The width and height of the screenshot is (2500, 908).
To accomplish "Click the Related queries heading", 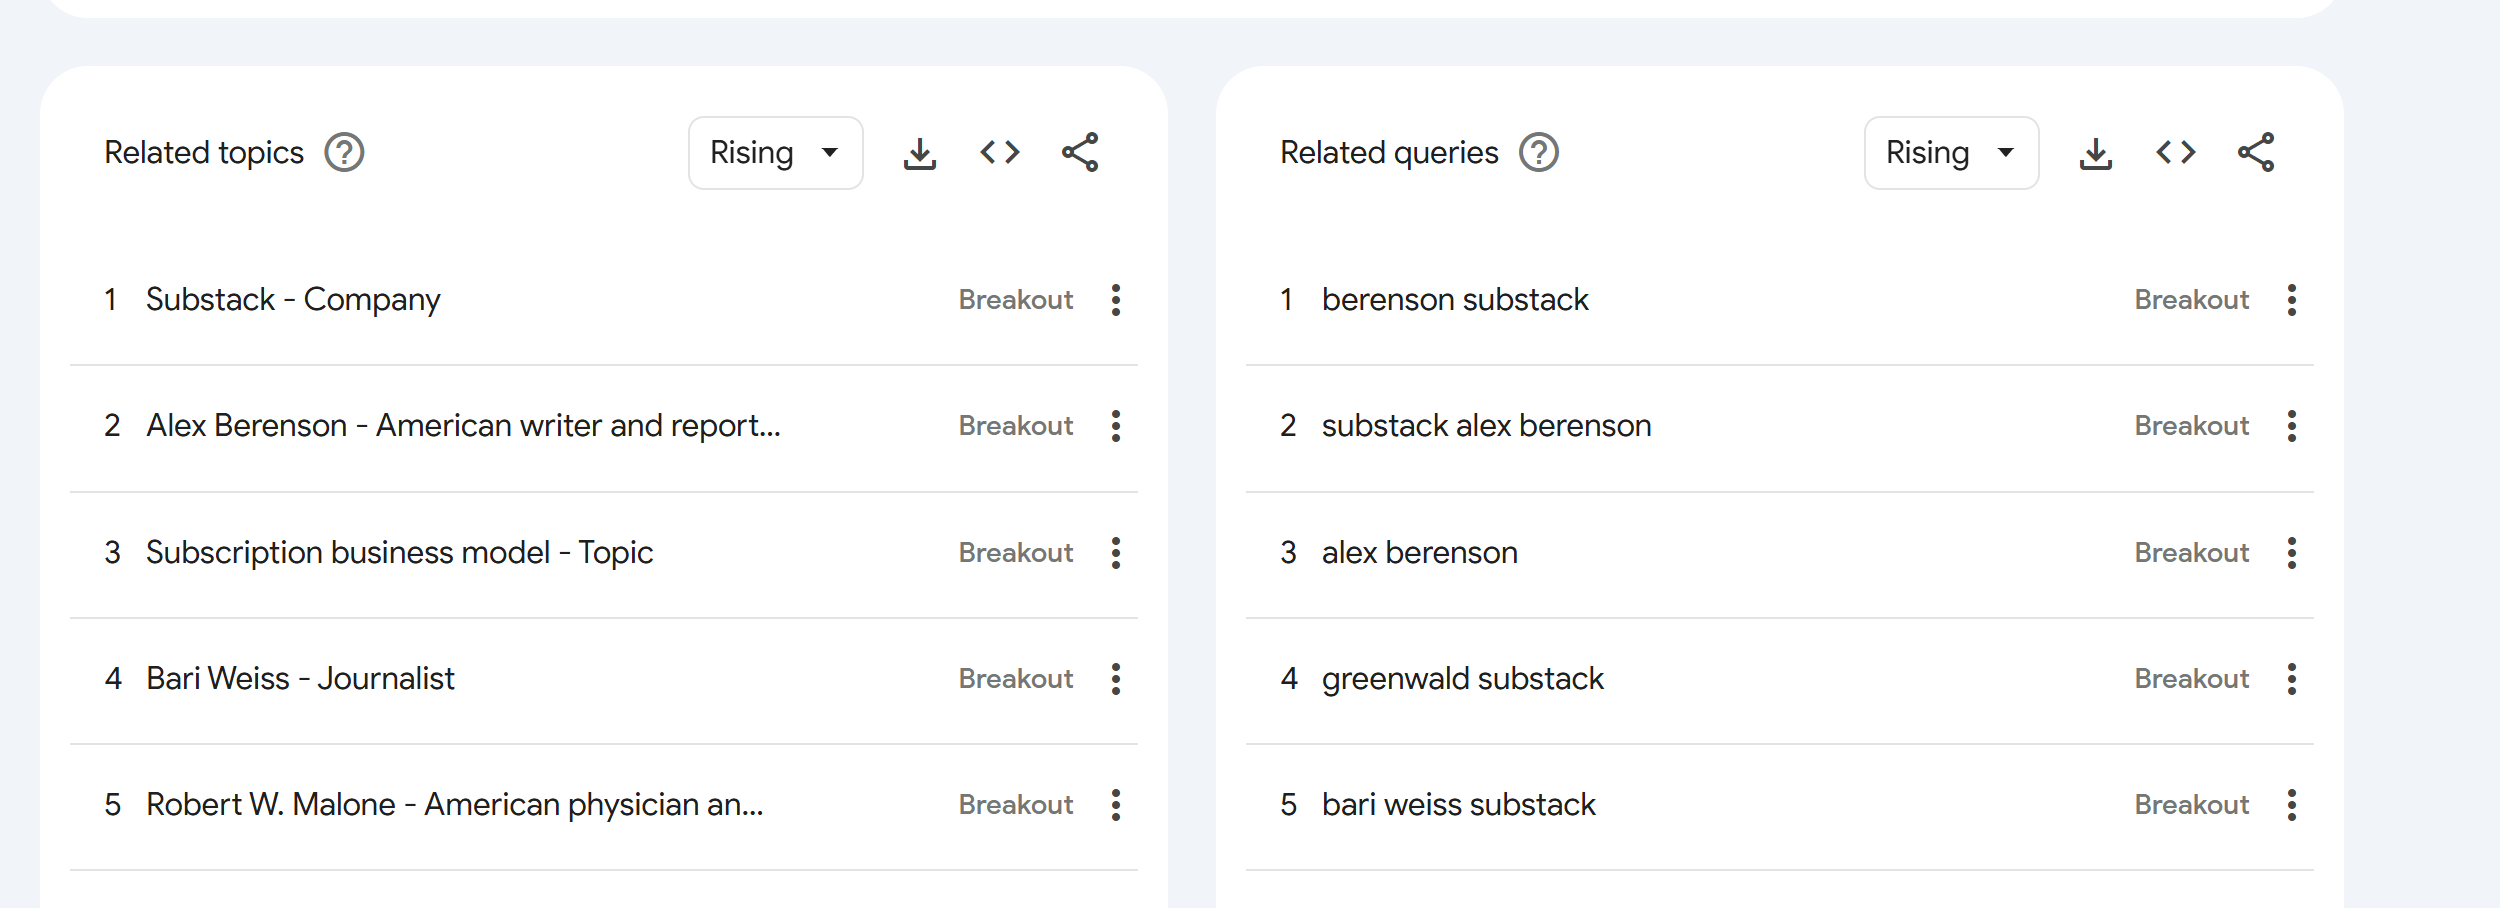I will point(1389,153).
